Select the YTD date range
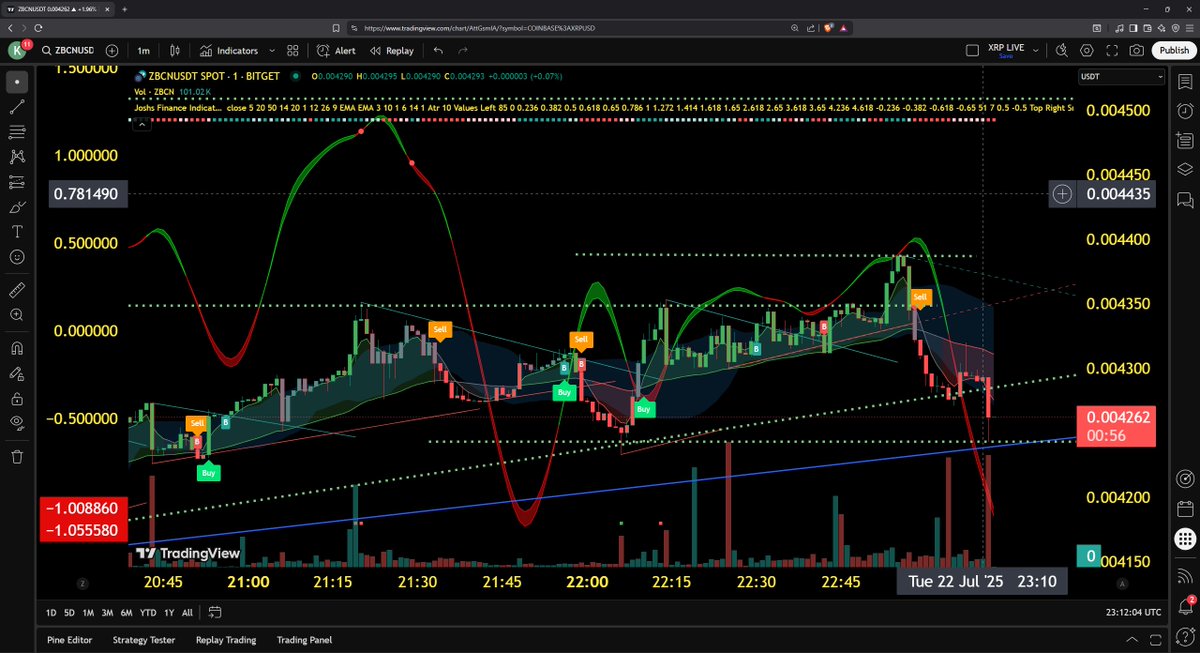Screen dimensions: 1200x653 (x=148, y=612)
